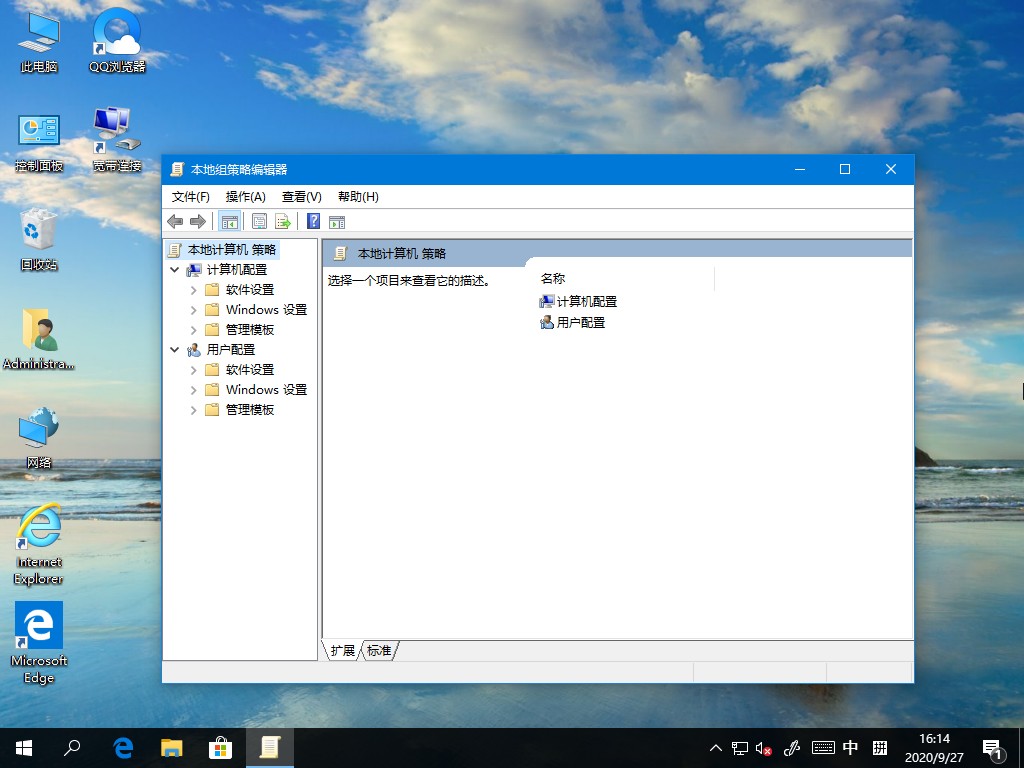Expand Windows 设置 under 用户配置
This screenshot has width=1024, height=768.
193,389
